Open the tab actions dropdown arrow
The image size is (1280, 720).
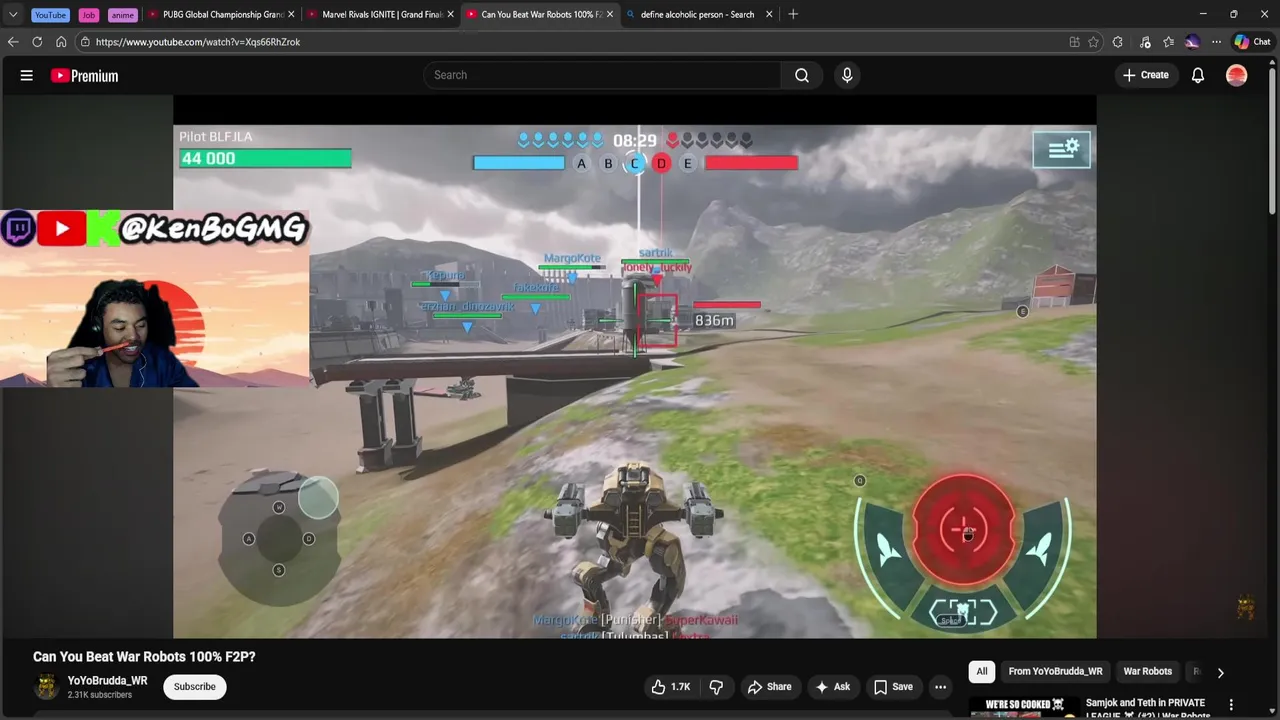coord(13,14)
